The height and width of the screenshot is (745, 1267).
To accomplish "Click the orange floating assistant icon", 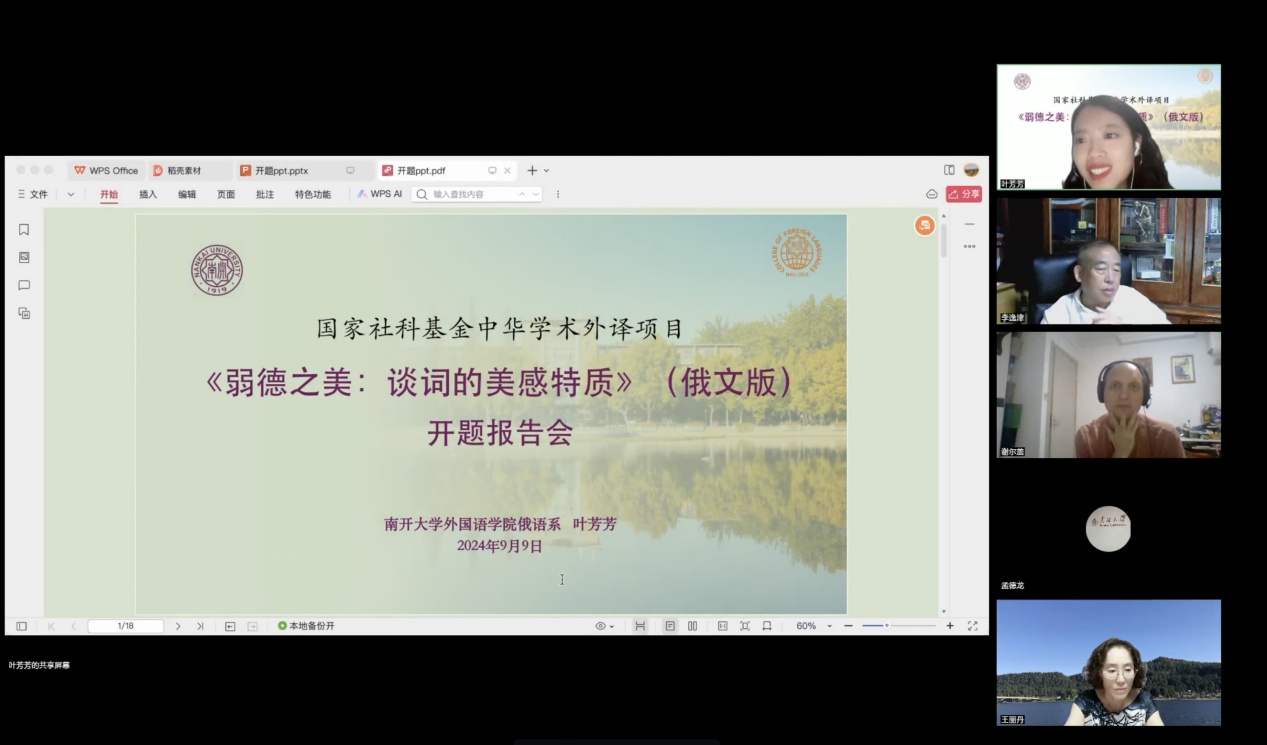I will [x=925, y=226].
